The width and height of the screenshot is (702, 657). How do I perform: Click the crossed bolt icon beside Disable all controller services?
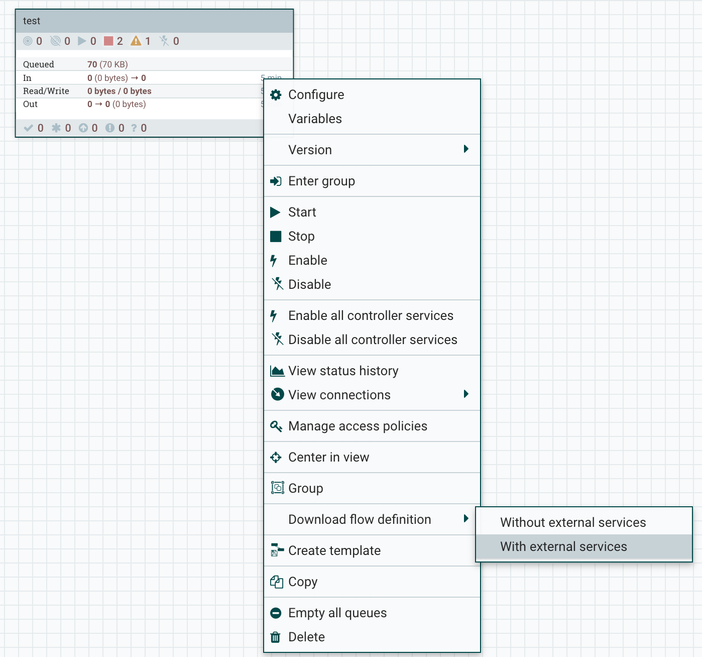tap(277, 339)
